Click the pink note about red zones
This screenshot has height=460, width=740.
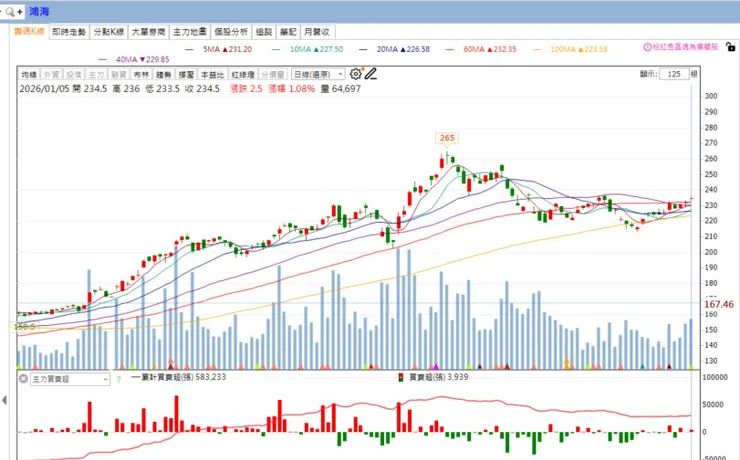(685, 47)
